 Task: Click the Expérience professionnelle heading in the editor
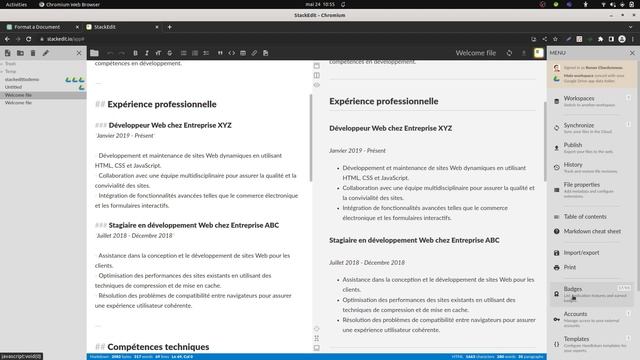[x=162, y=104]
